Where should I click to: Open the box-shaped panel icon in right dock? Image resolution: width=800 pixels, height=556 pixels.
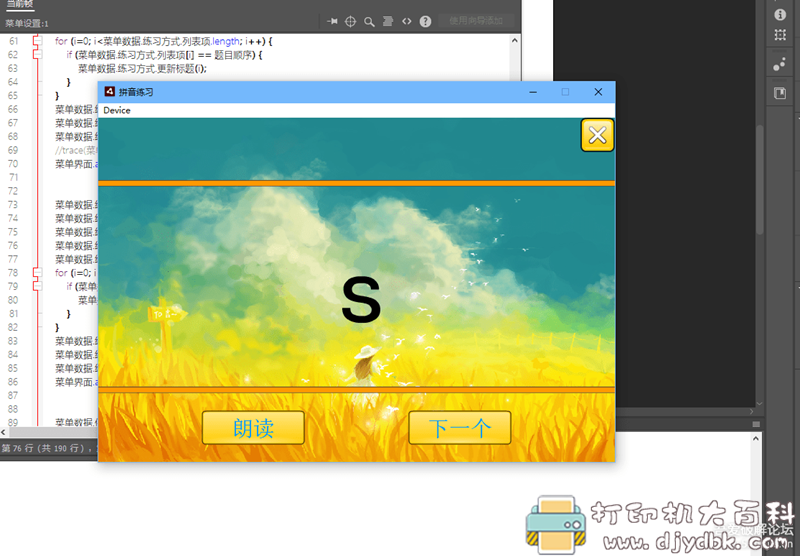(780, 93)
